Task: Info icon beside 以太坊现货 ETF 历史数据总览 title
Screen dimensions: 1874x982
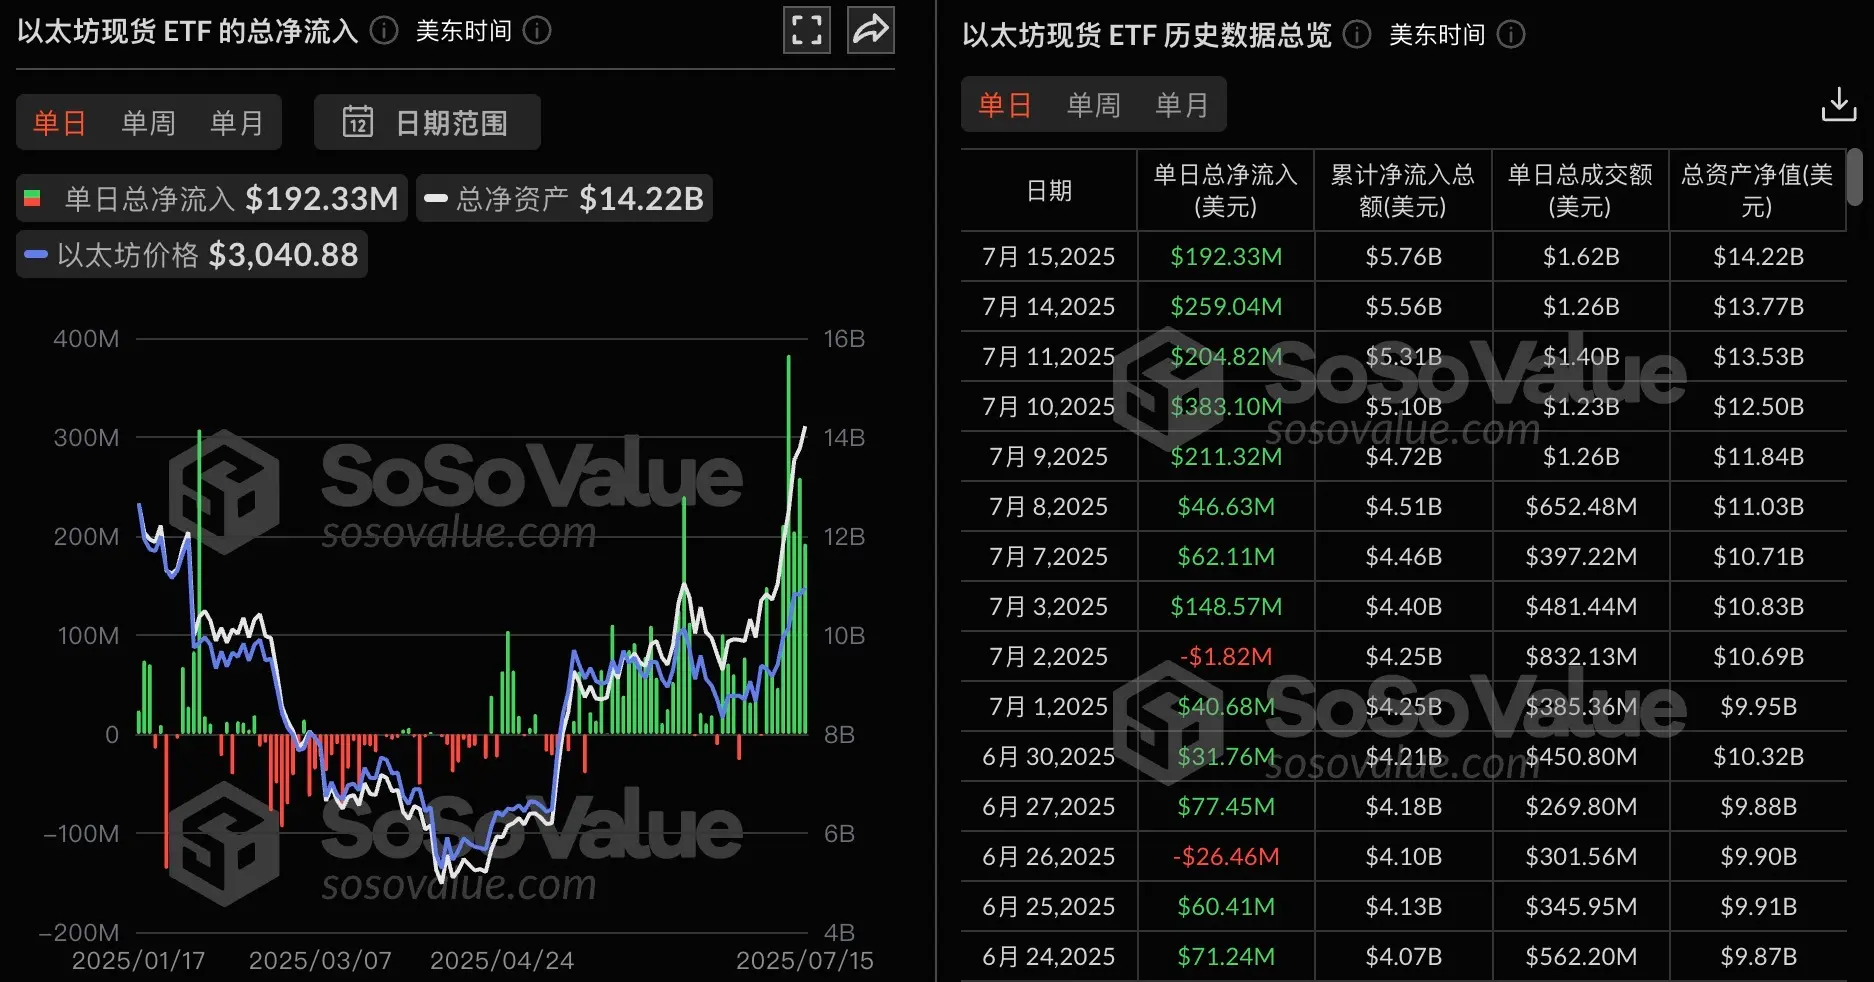Action: [1357, 35]
